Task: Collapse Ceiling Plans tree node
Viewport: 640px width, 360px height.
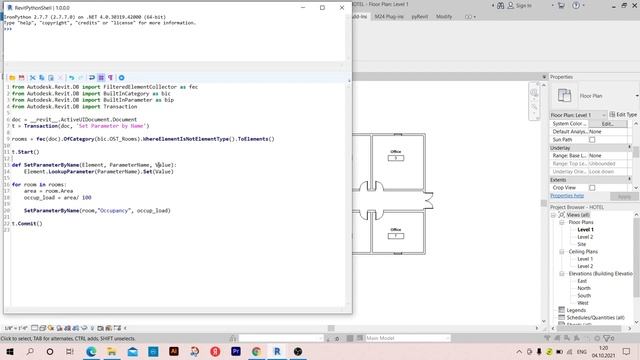Action: point(562,251)
